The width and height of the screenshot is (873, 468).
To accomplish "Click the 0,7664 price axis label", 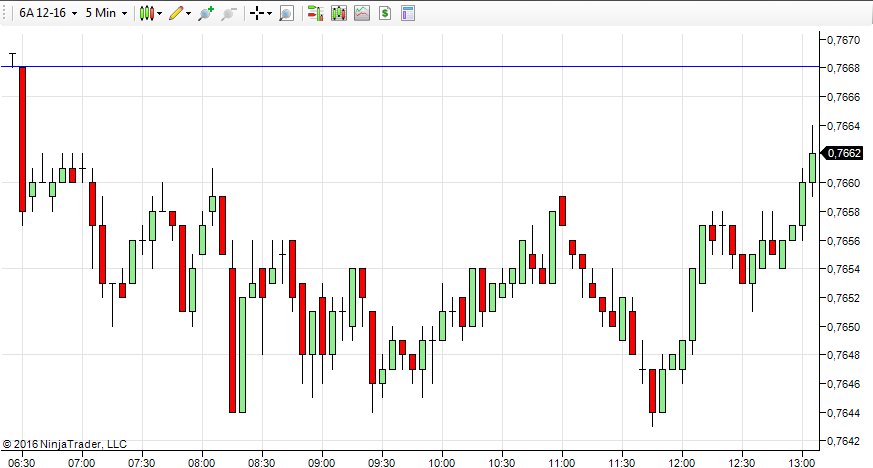I will click(843, 126).
